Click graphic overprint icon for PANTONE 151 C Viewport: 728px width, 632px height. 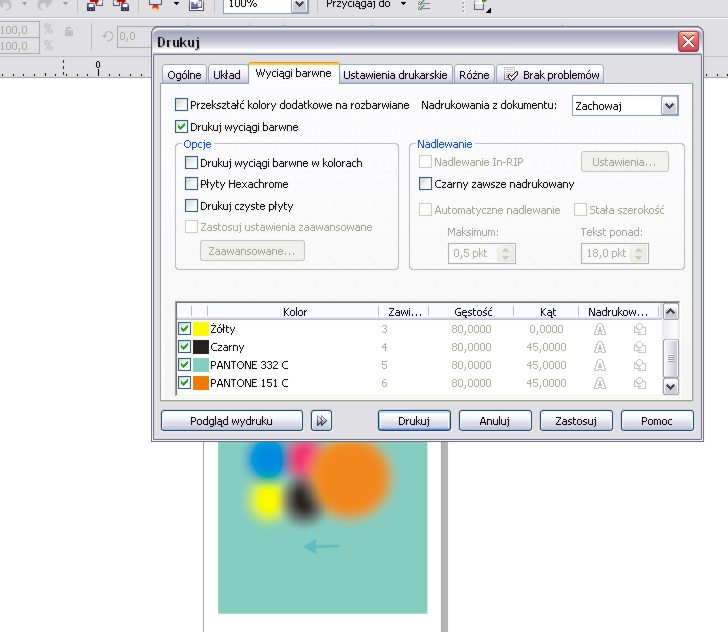tap(638, 383)
